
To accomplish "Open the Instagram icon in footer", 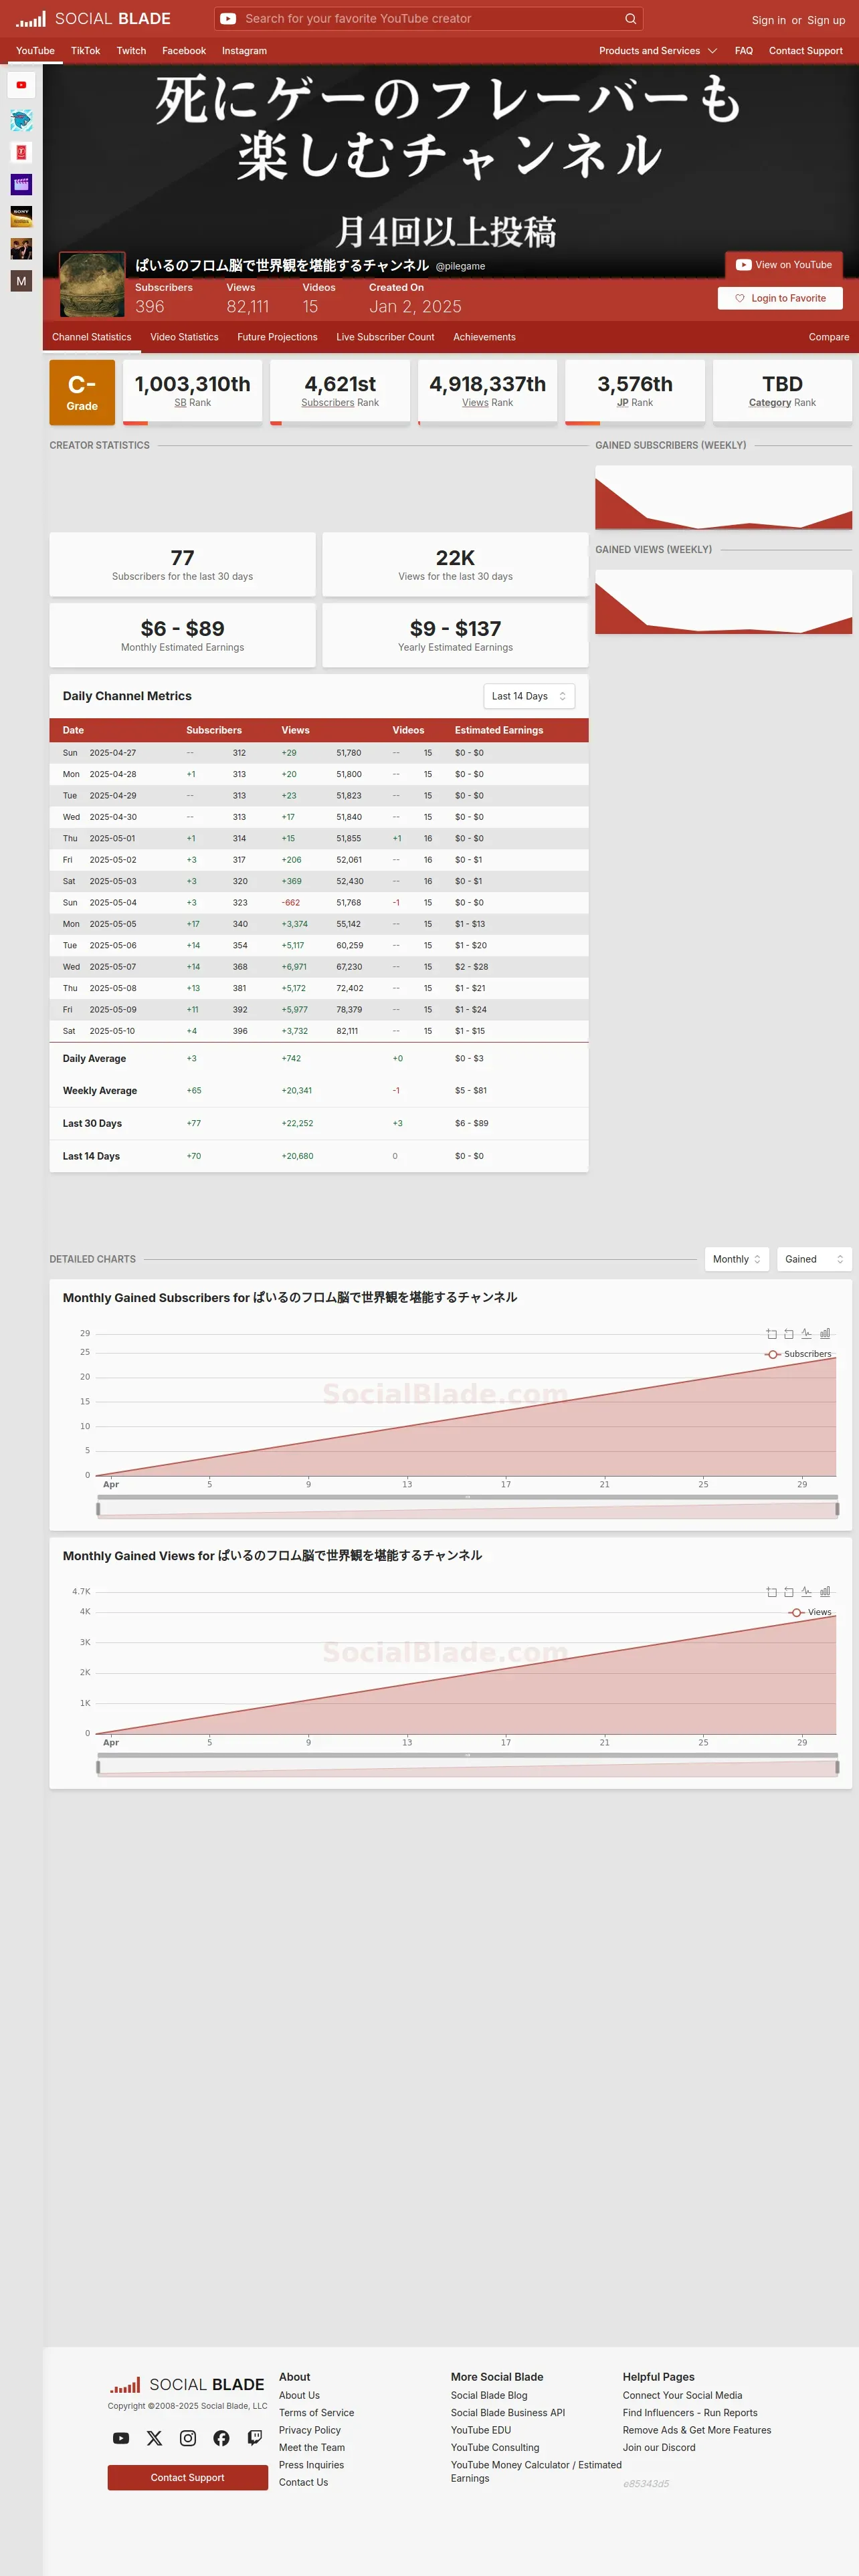I will point(188,2438).
